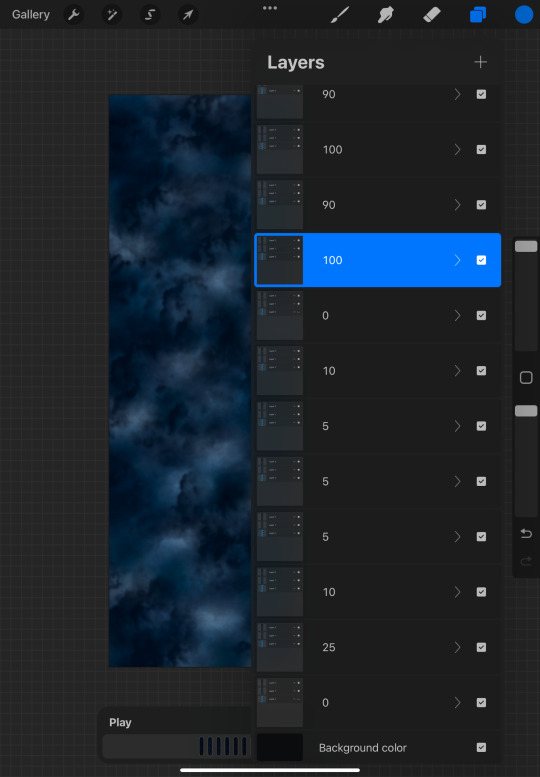Select the Paint brush tool
The image size is (540, 777).
pos(340,15)
